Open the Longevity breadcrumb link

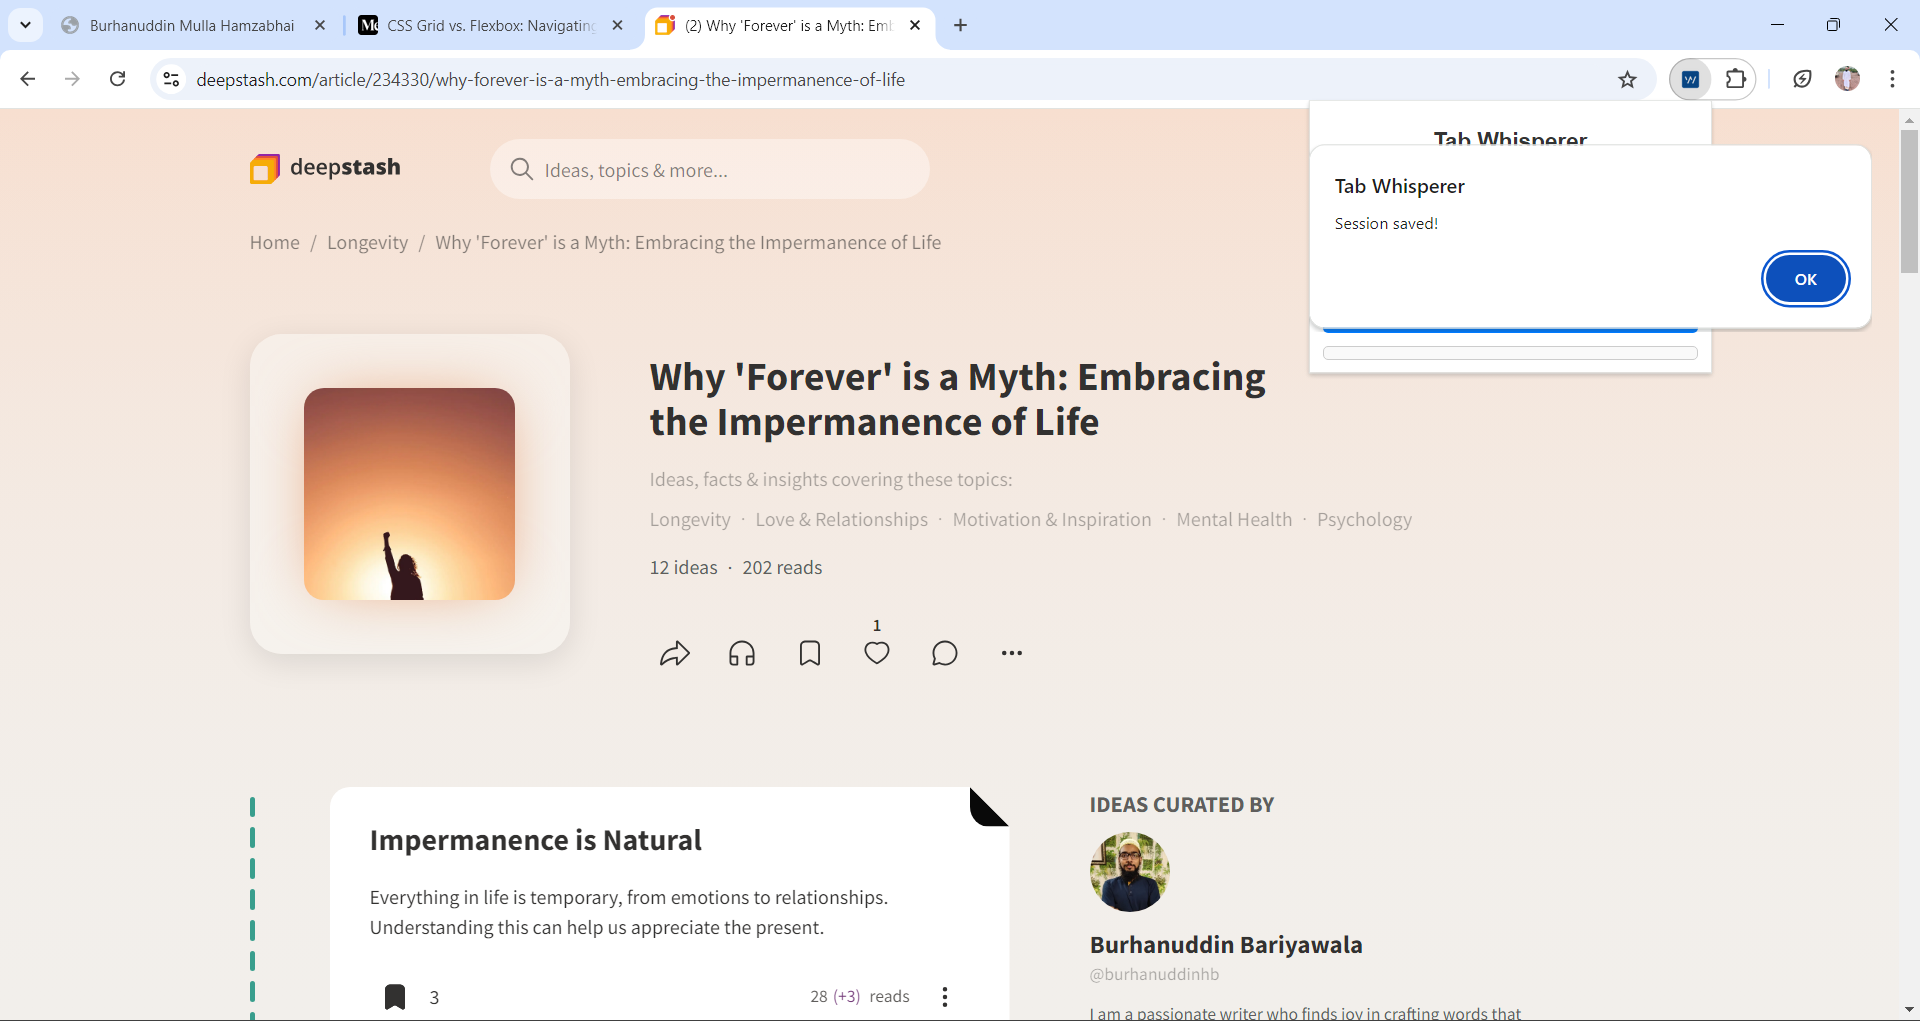[367, 243]
